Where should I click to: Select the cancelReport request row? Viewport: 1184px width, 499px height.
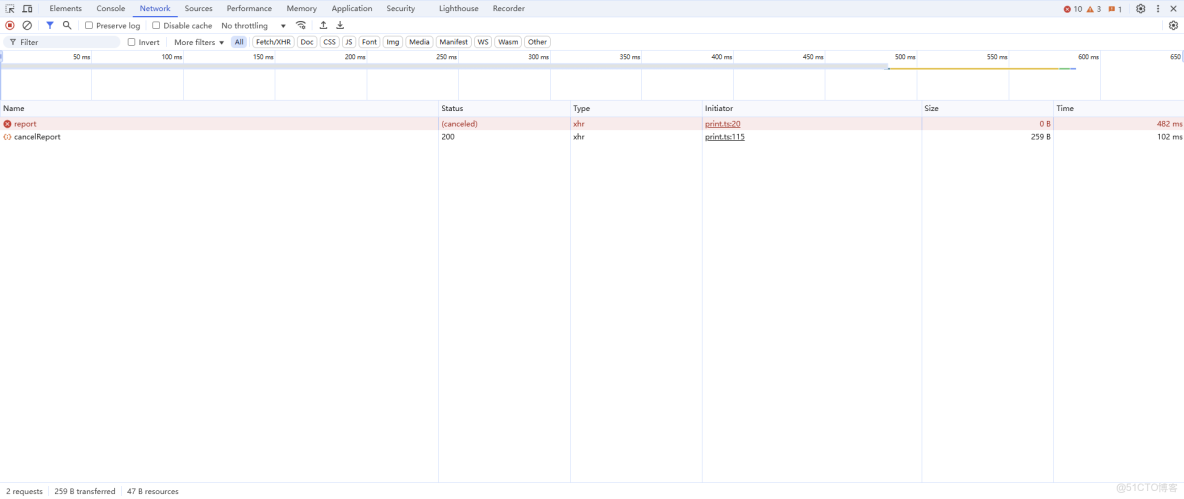coord(592,137)
